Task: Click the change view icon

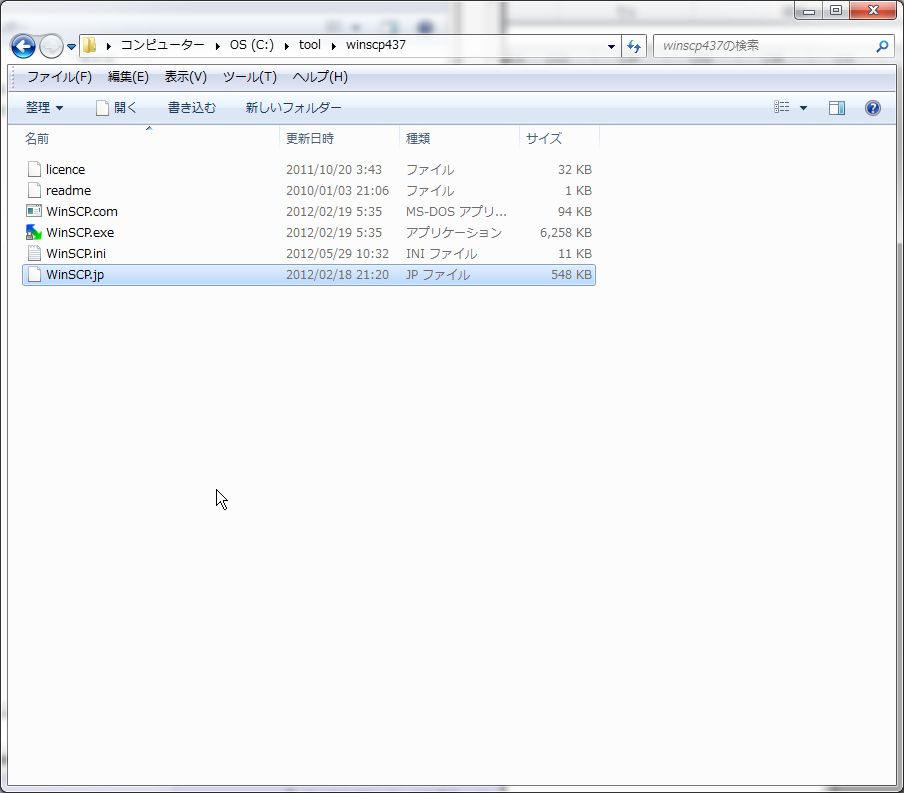Action: point(781,107)
